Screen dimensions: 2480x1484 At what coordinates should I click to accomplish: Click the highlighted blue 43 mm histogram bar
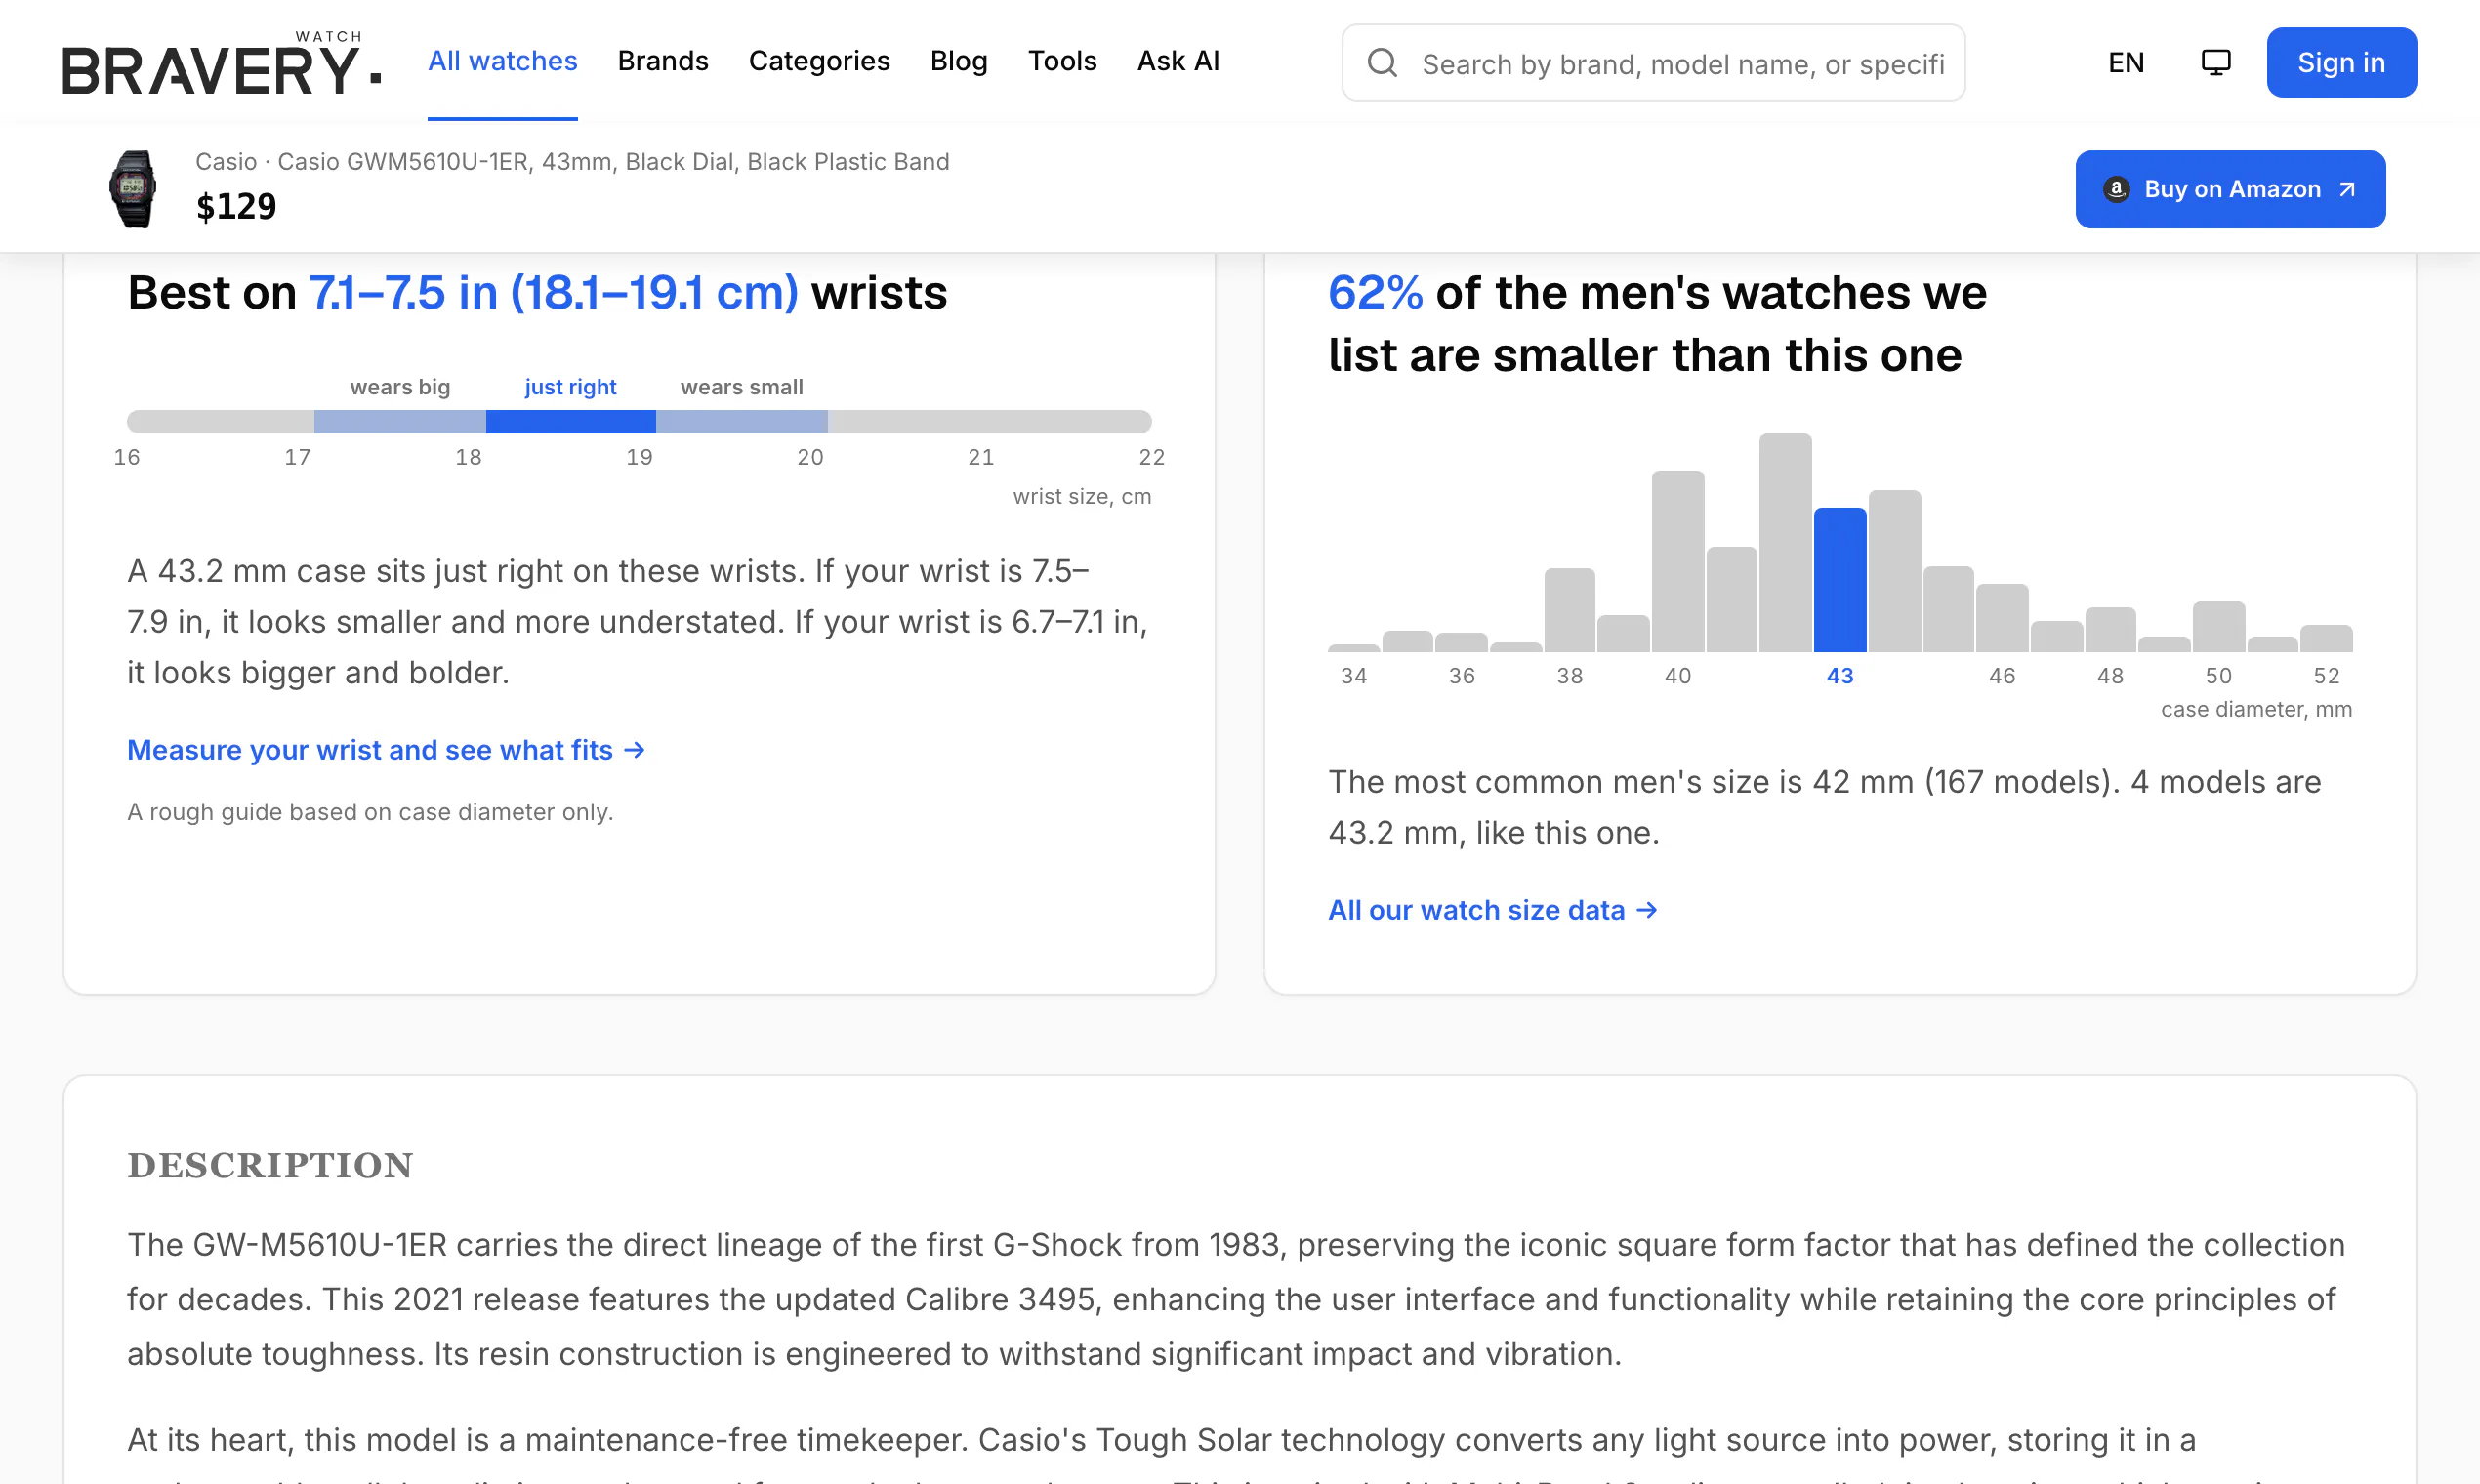[x=1840, y=580]
